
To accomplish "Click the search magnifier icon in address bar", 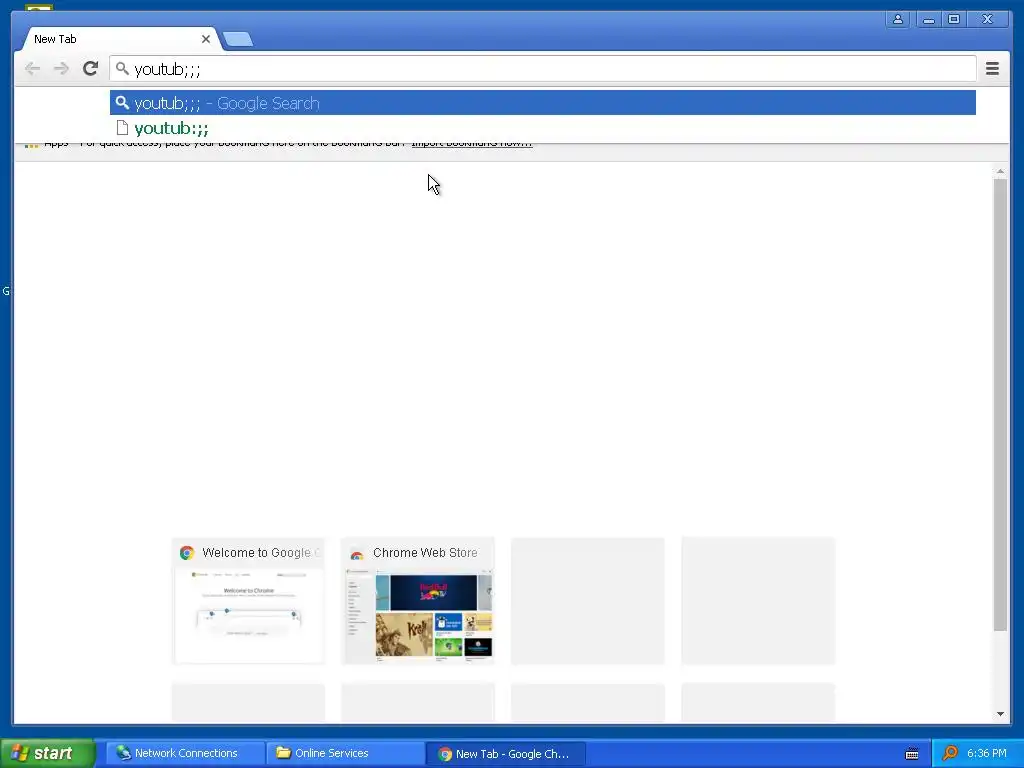I will pos(122,68).
